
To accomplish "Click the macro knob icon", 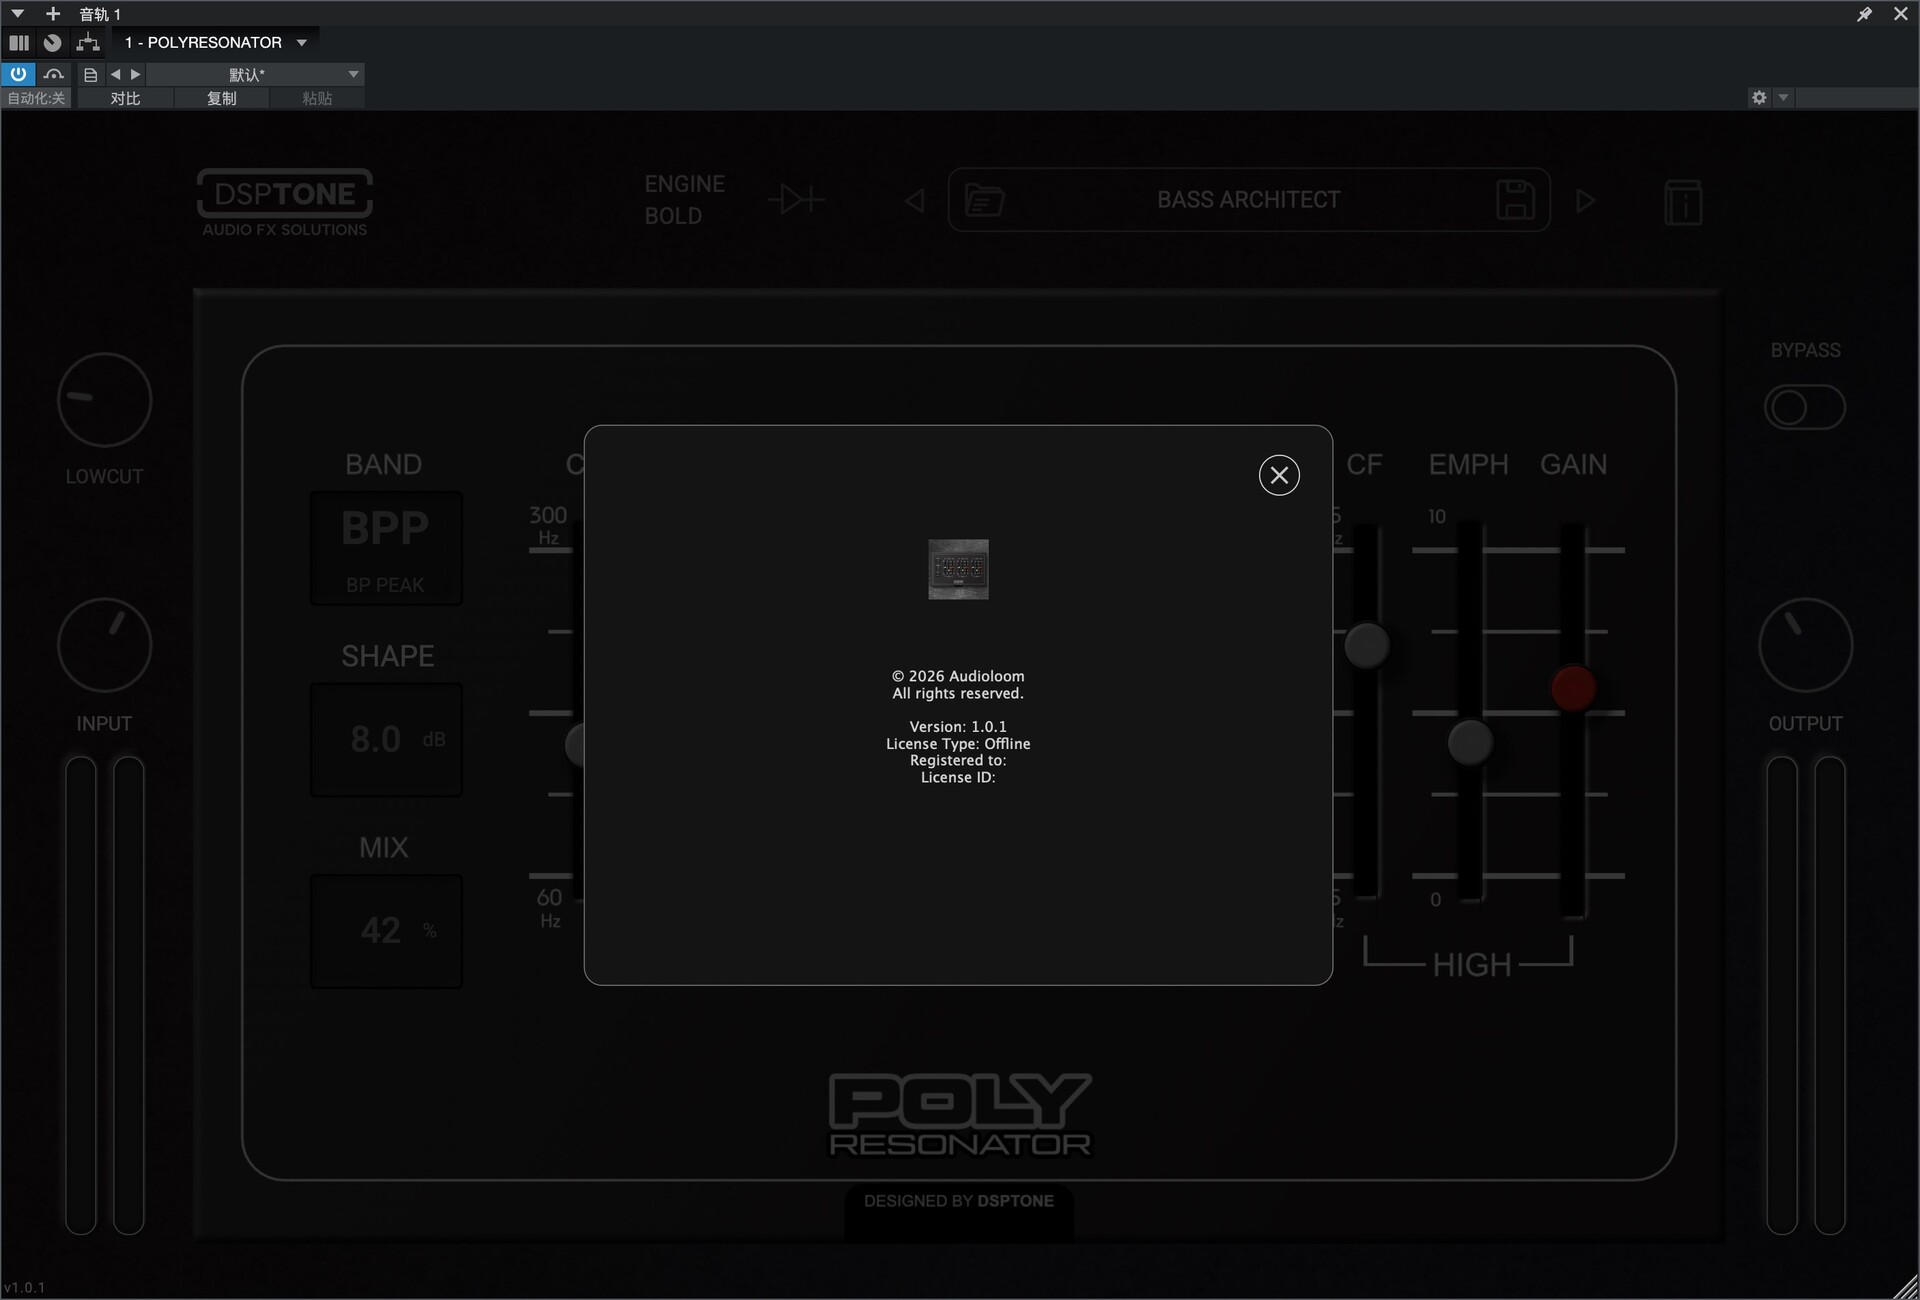I will tap(53, 42).
